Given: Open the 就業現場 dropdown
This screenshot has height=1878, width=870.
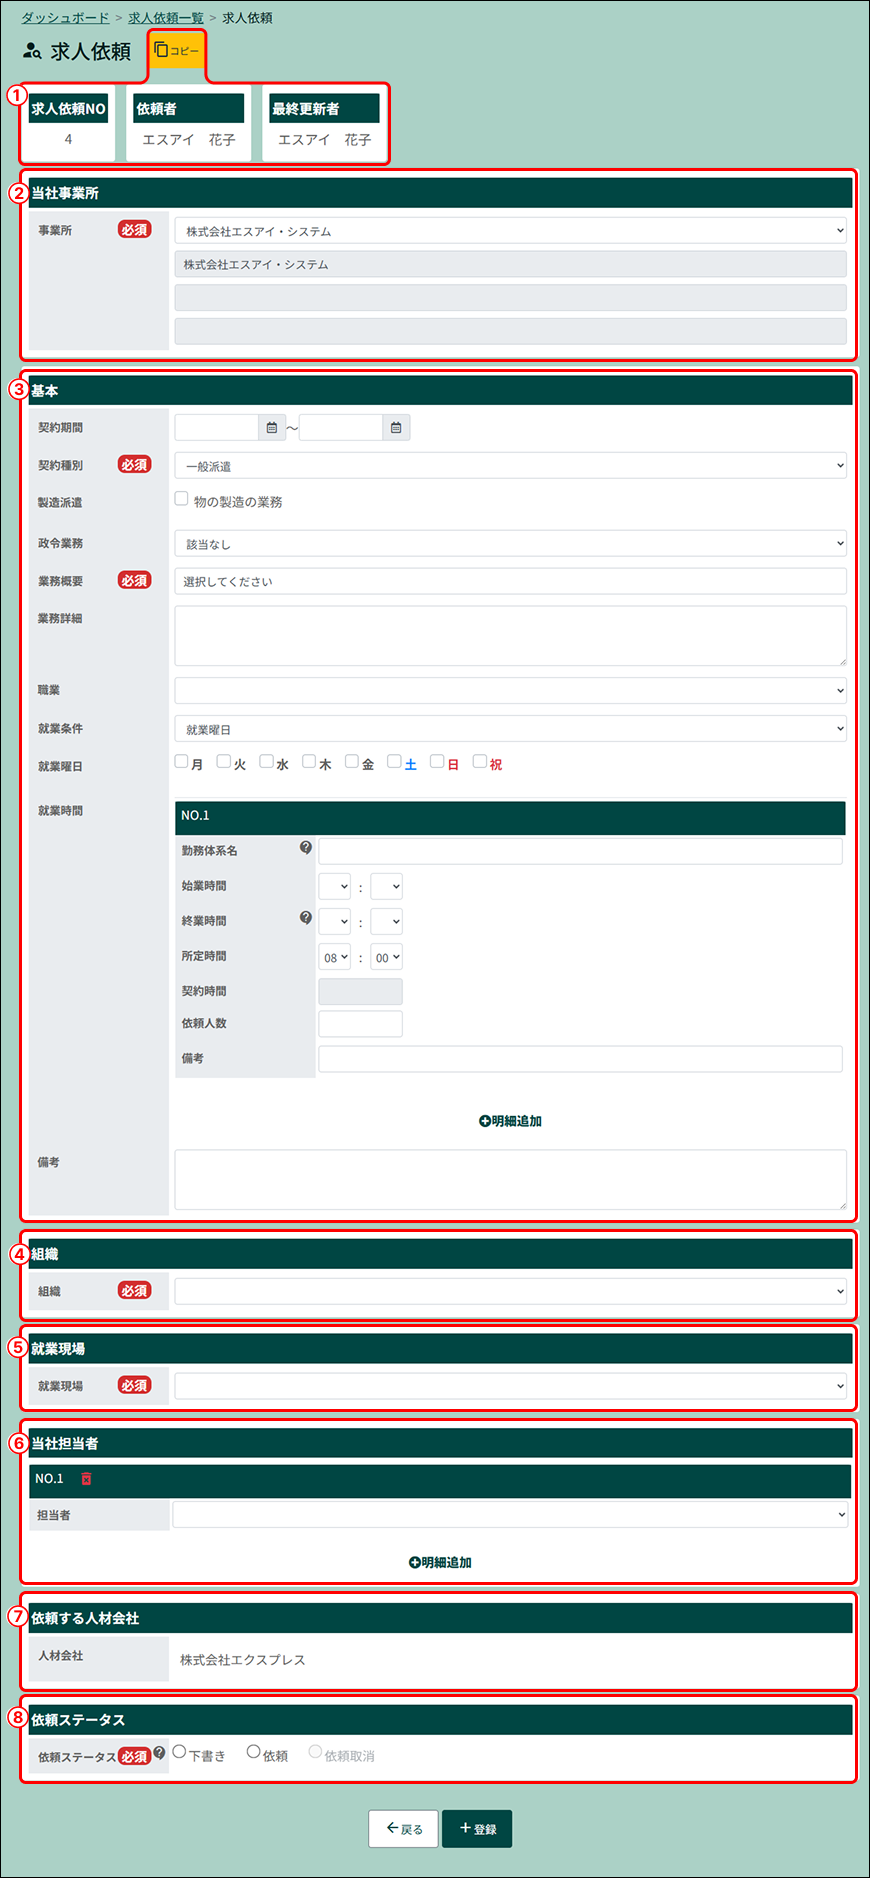Looking at the screenshot, I should [x=510, y=1386].
